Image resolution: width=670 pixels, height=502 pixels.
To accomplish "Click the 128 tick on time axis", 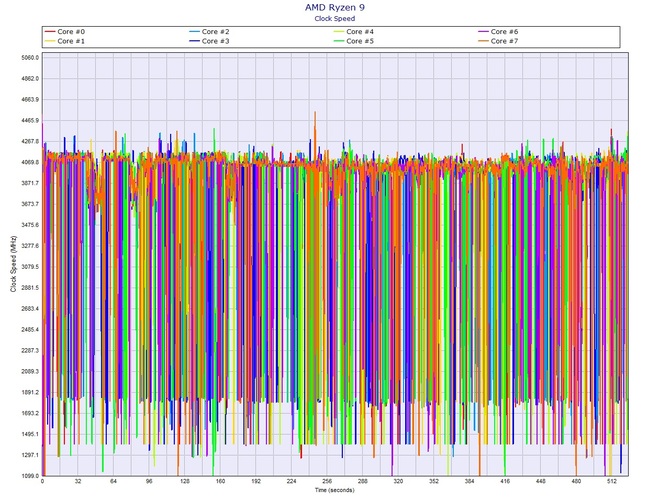I will 185,481.
